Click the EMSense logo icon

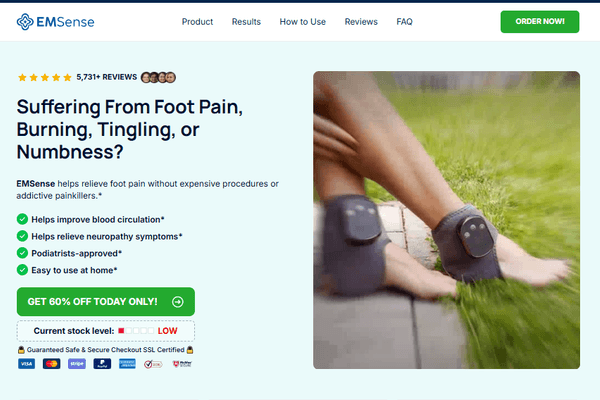[x=25, y=22]
